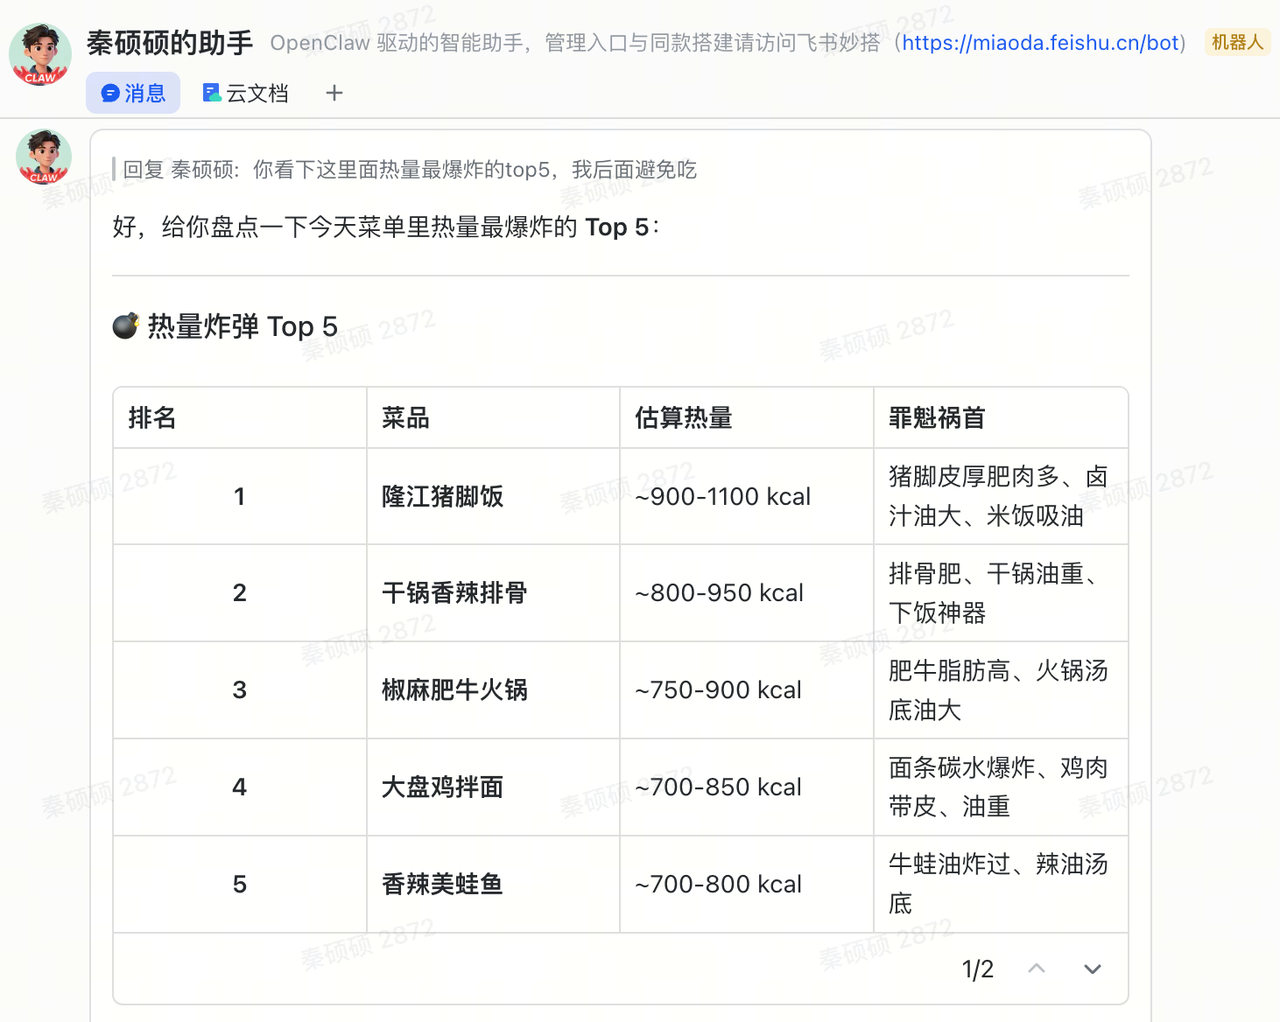The height and width of the screenshot is (1022, 1280).
Task: Click the 机器人 badge
Action: tap(1237, 42)
